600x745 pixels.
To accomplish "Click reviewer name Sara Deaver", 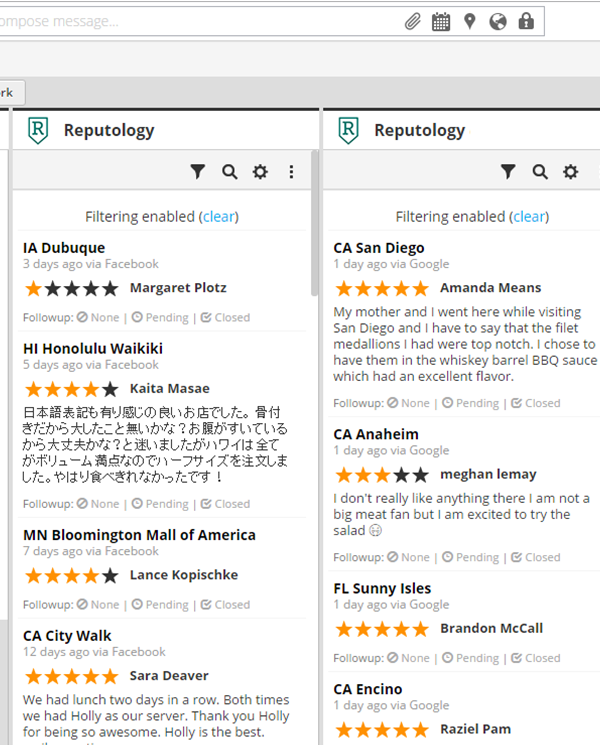I will (x=169, y=675).
